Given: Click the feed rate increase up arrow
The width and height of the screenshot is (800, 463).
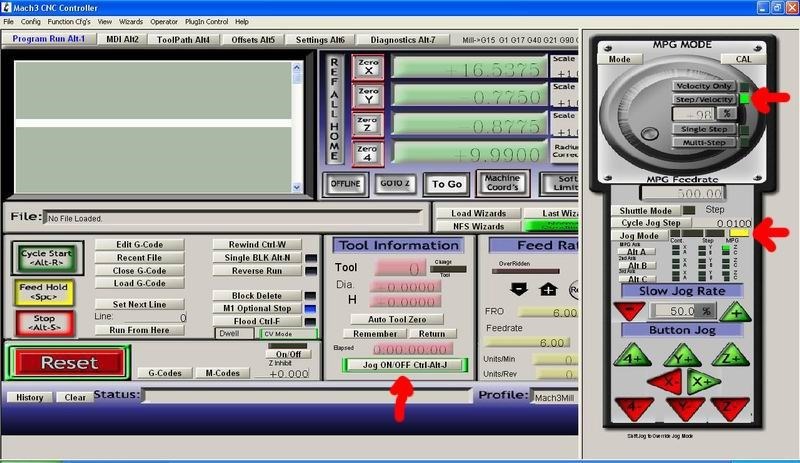Looking at the screenshot, I should pyautogui.click(x=548, y=289).
